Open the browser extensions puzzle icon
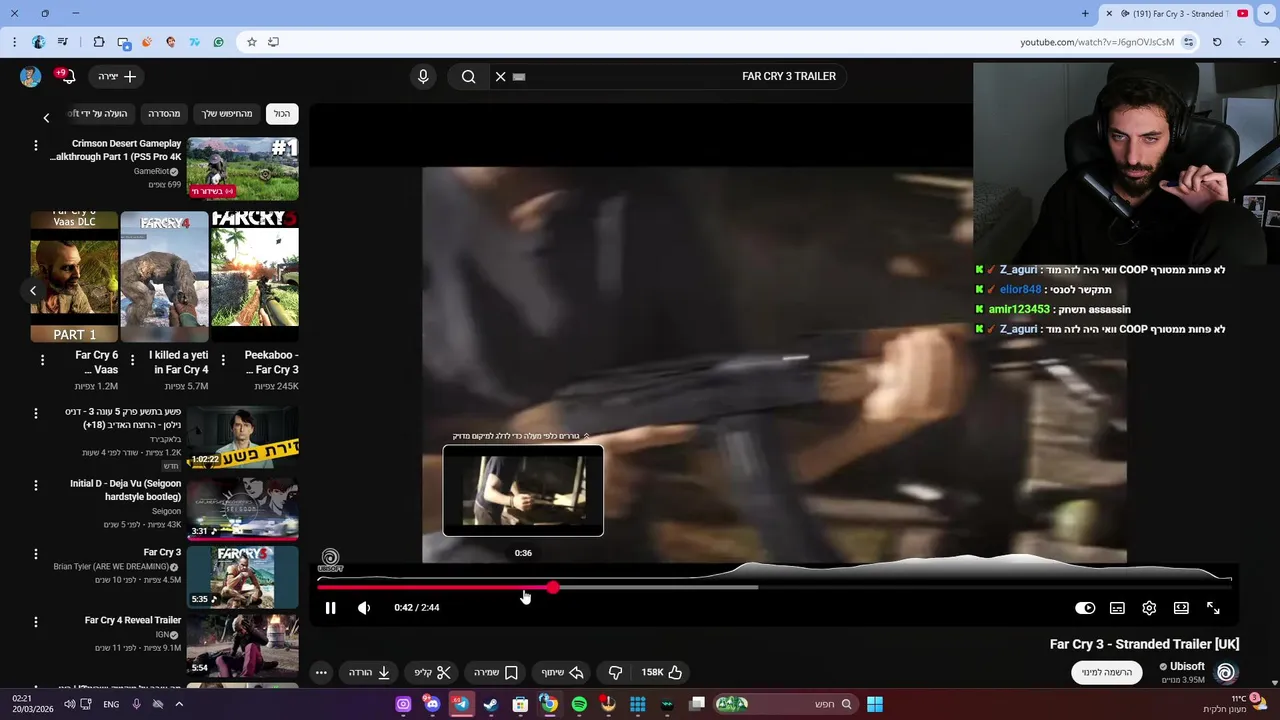Screen dimensions: 1280x720 (x=98, y=42)
